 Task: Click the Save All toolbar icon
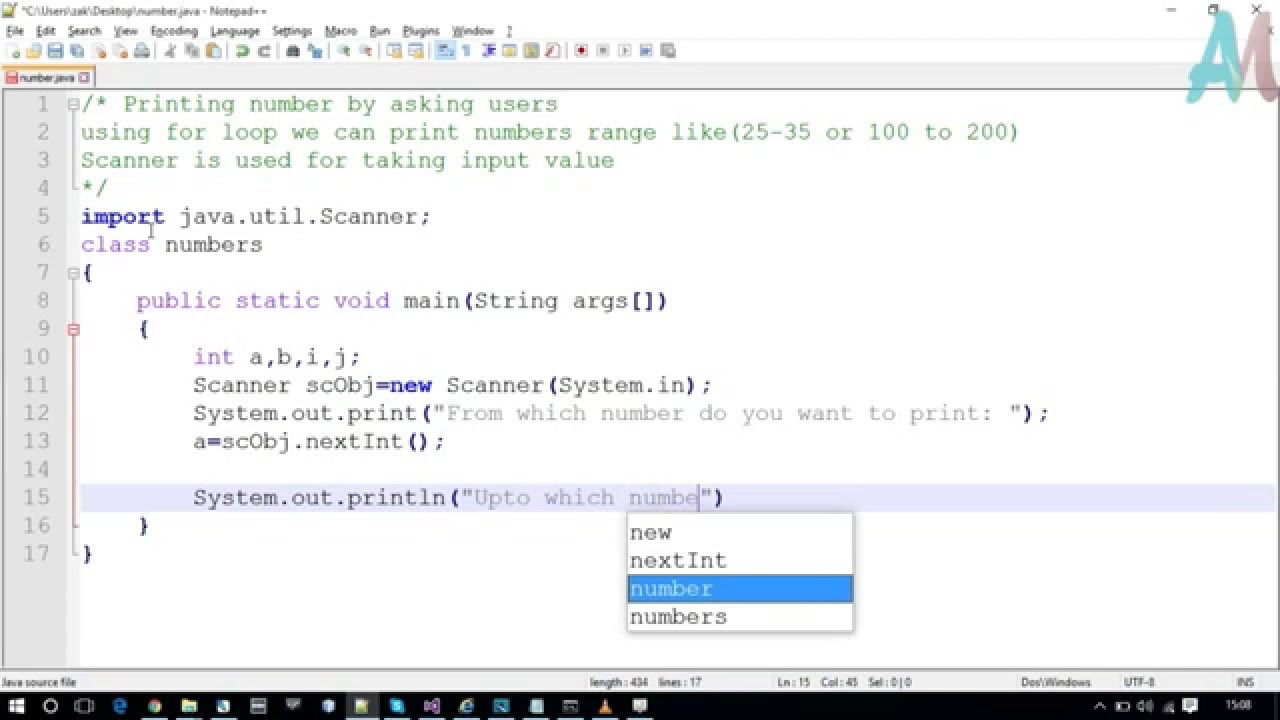click(77, 50)
